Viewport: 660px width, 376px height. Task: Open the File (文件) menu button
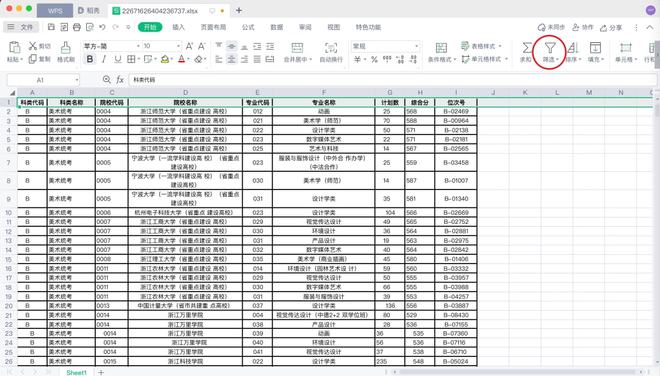point(21,27)
